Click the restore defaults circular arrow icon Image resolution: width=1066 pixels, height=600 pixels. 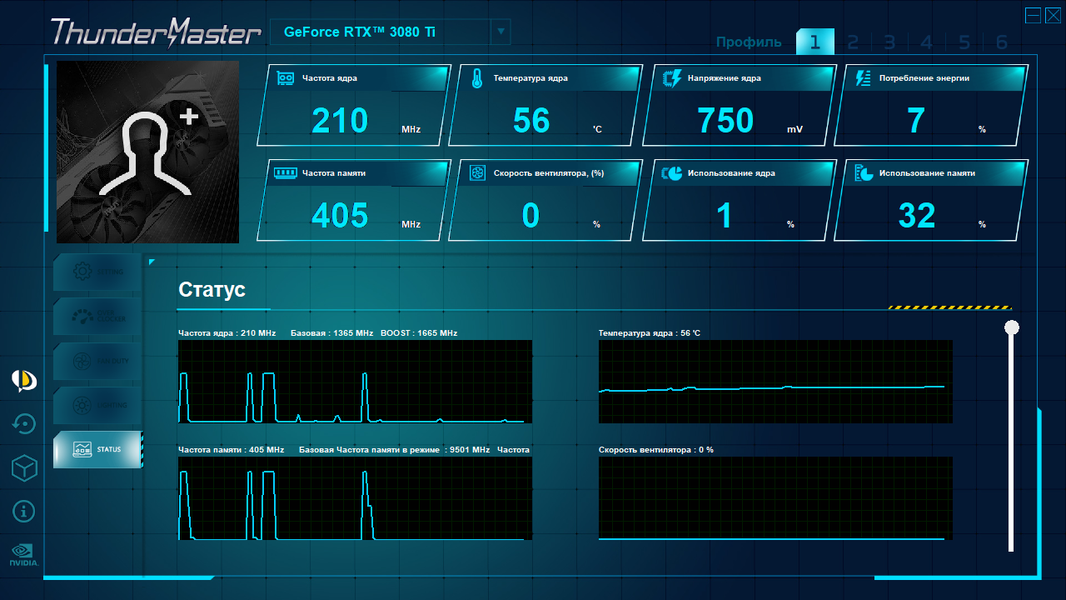[x=24, y=424]
